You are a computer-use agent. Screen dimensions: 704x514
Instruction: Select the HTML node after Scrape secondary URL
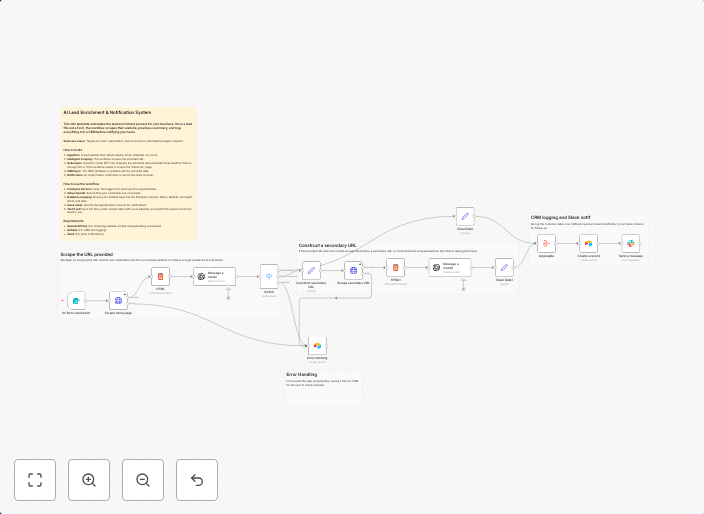396,268
